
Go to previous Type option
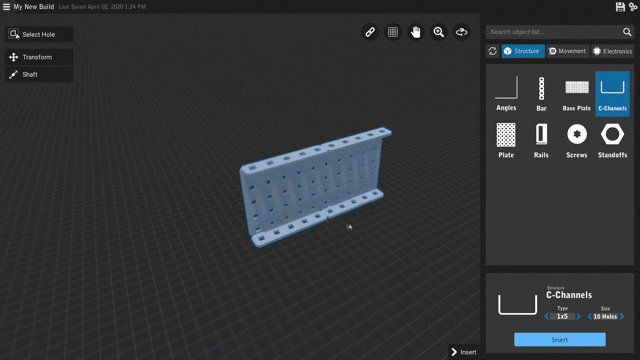547,317
